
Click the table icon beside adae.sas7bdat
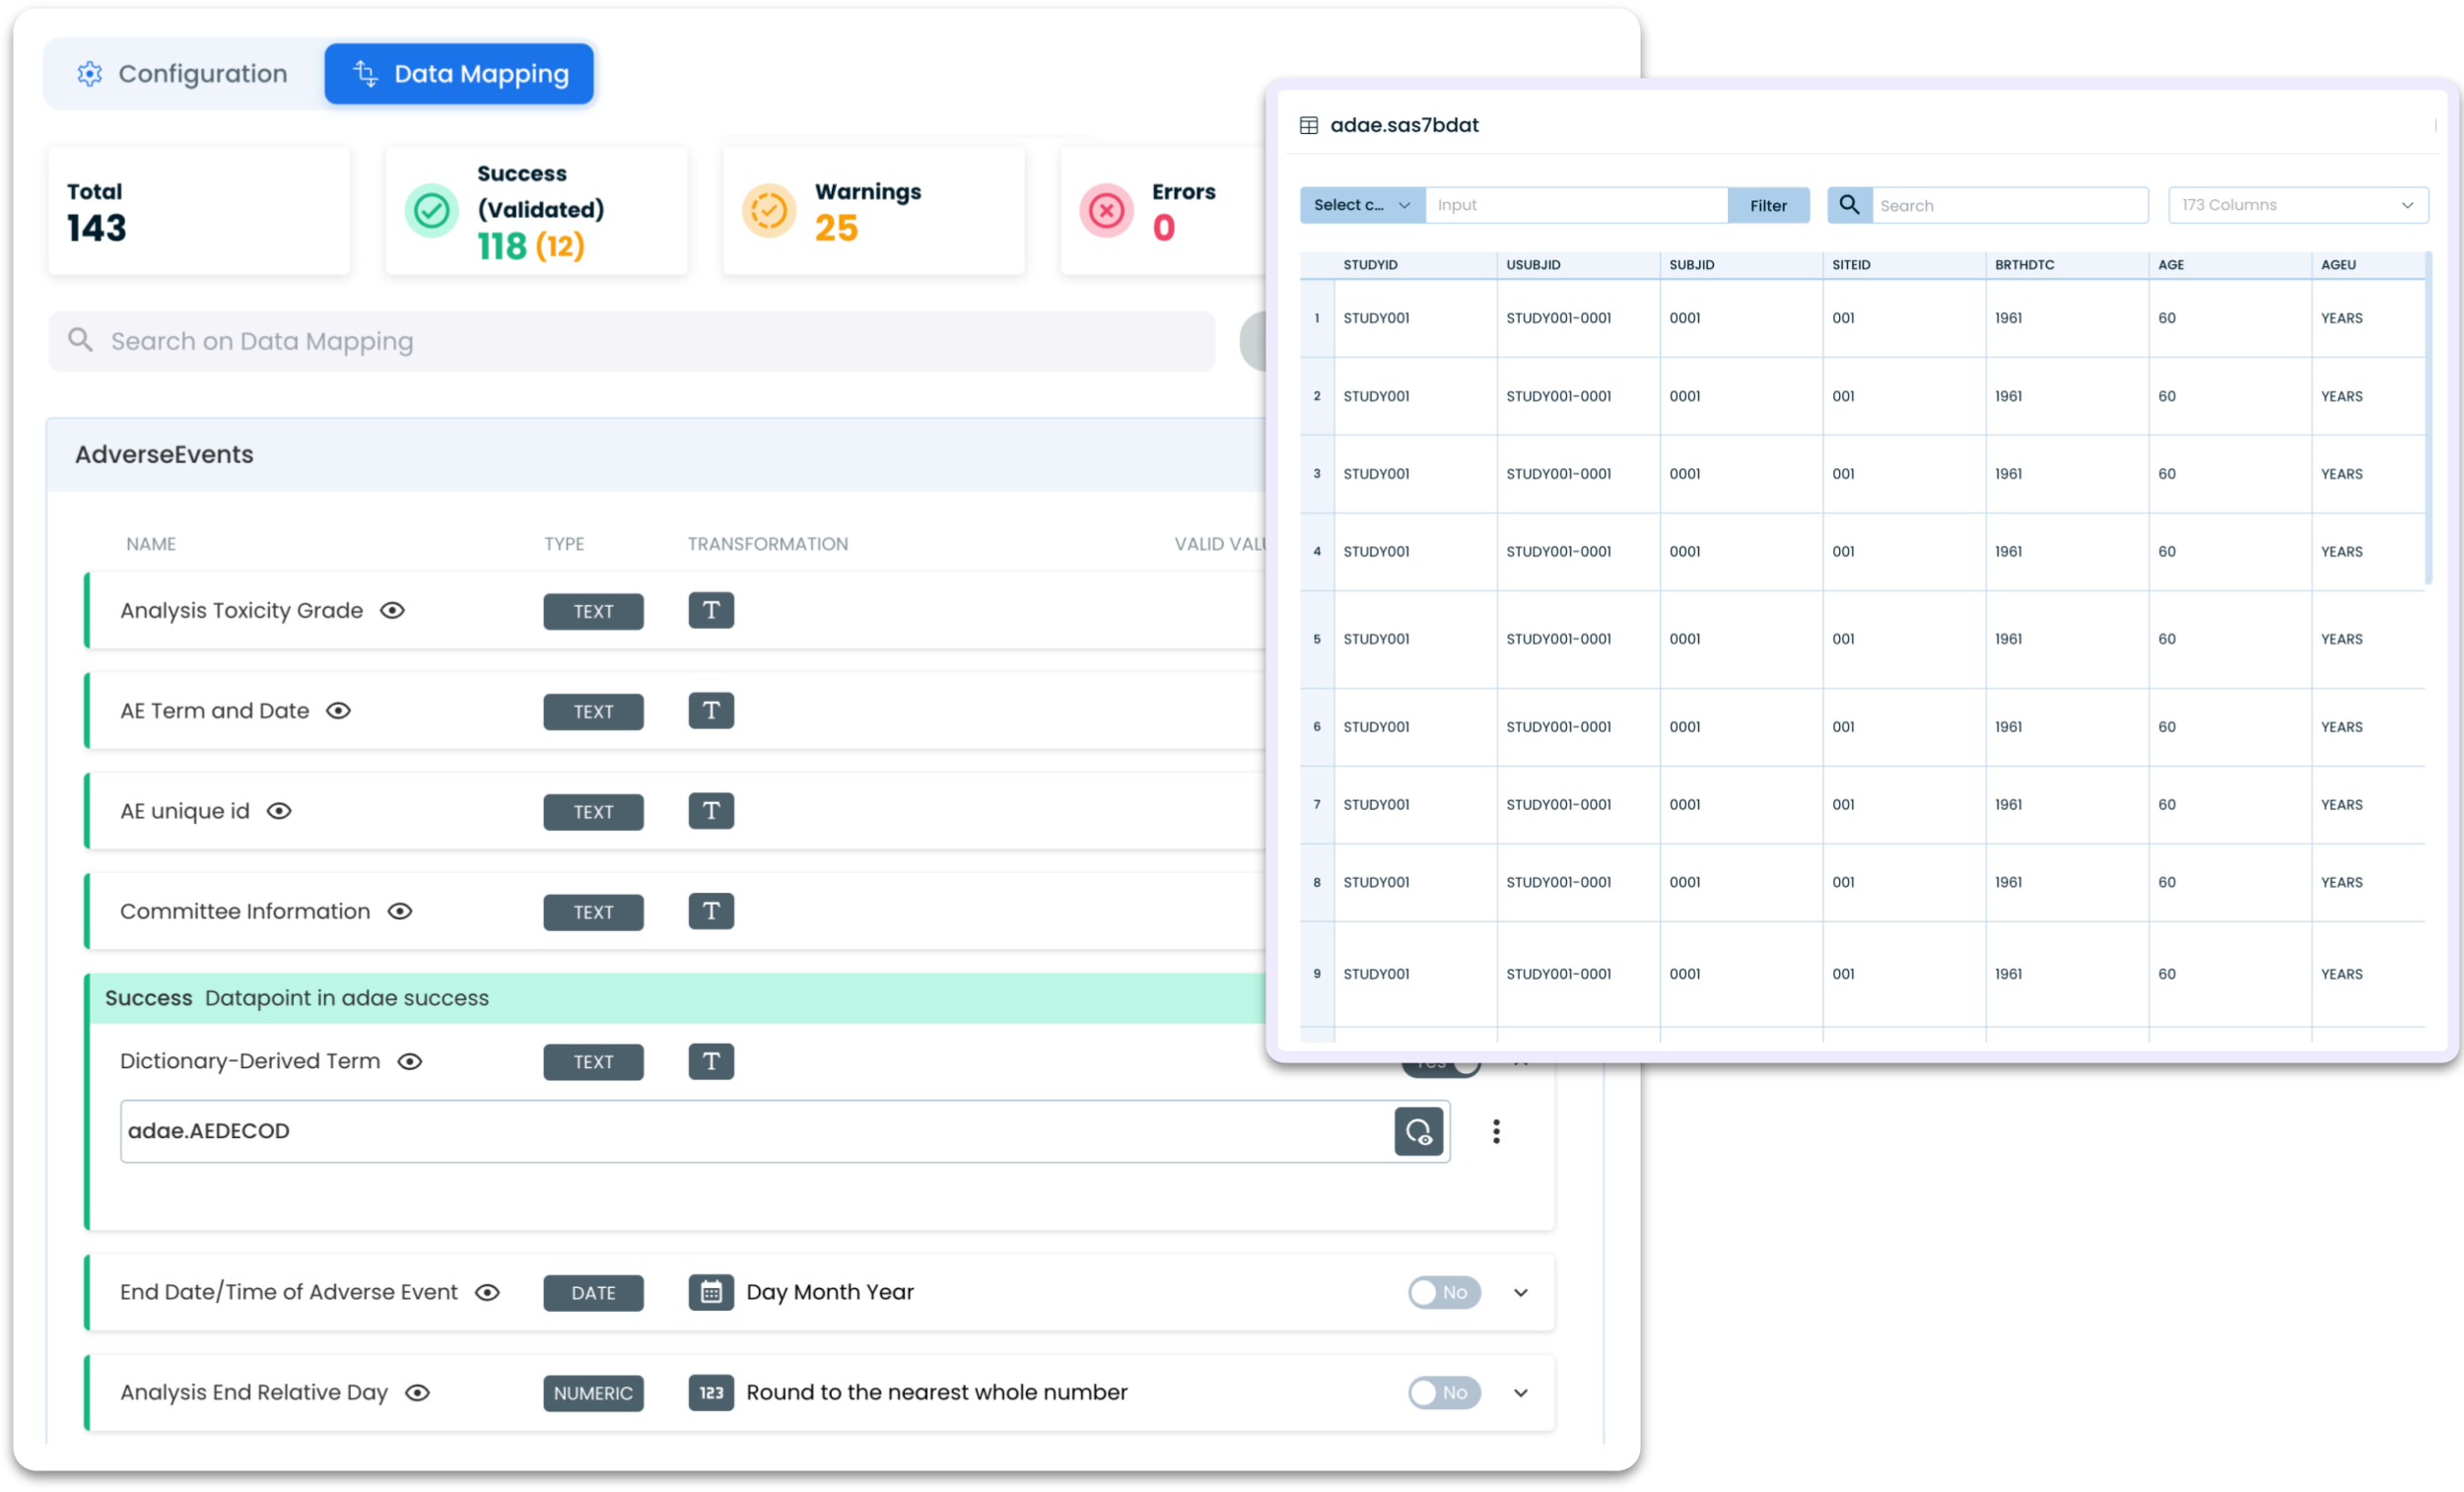click(1309, 125)
